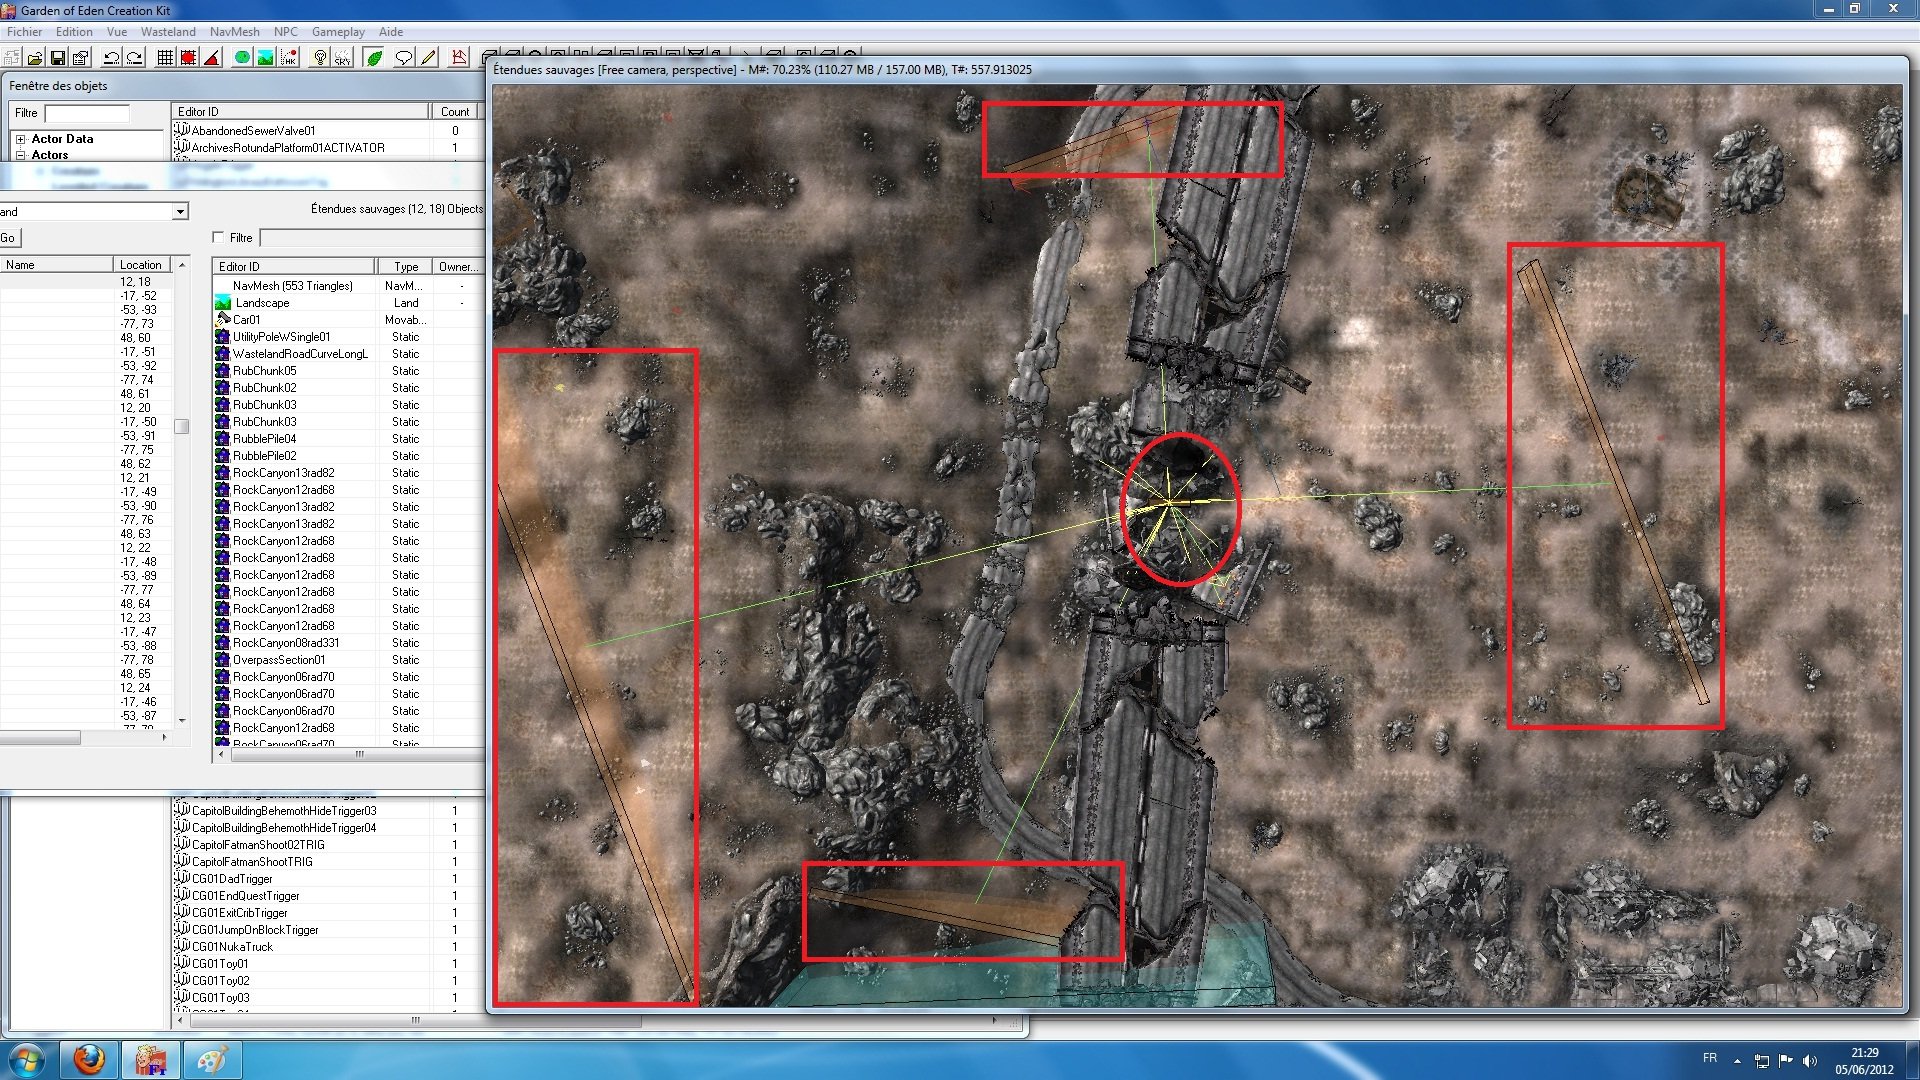Screen dimensions: 1920x1080
Task: Toggle the Sky display icon
Action: [x=342, y=58]
